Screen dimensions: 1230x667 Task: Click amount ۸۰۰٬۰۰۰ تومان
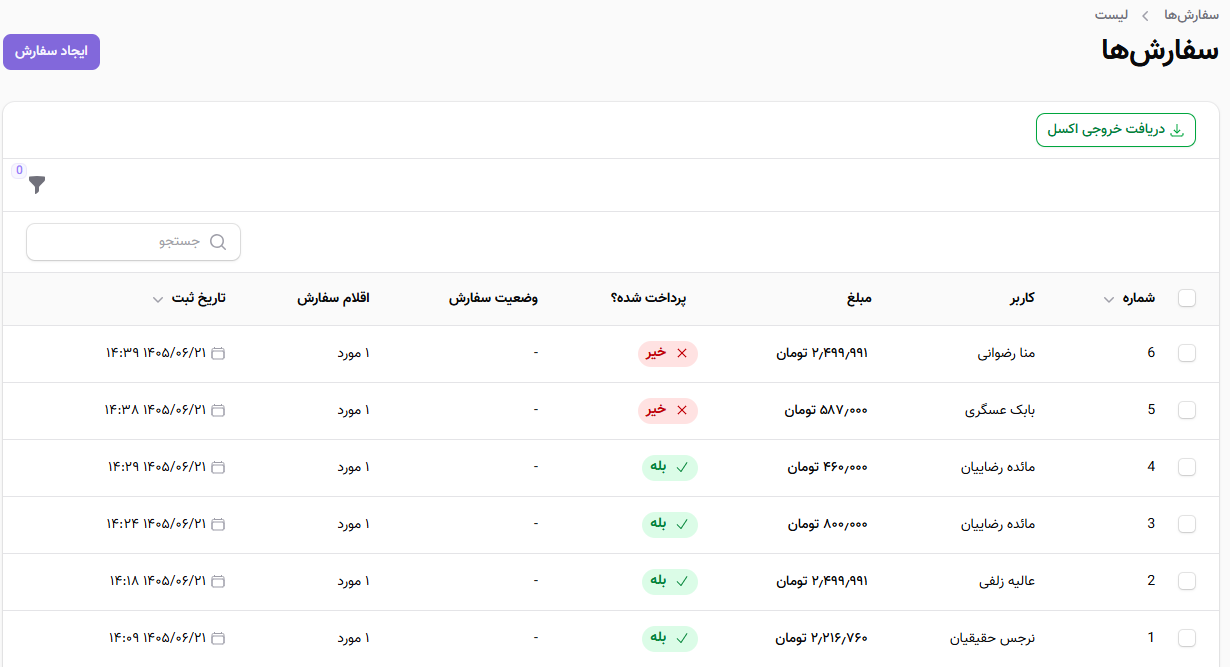(828, 524)
